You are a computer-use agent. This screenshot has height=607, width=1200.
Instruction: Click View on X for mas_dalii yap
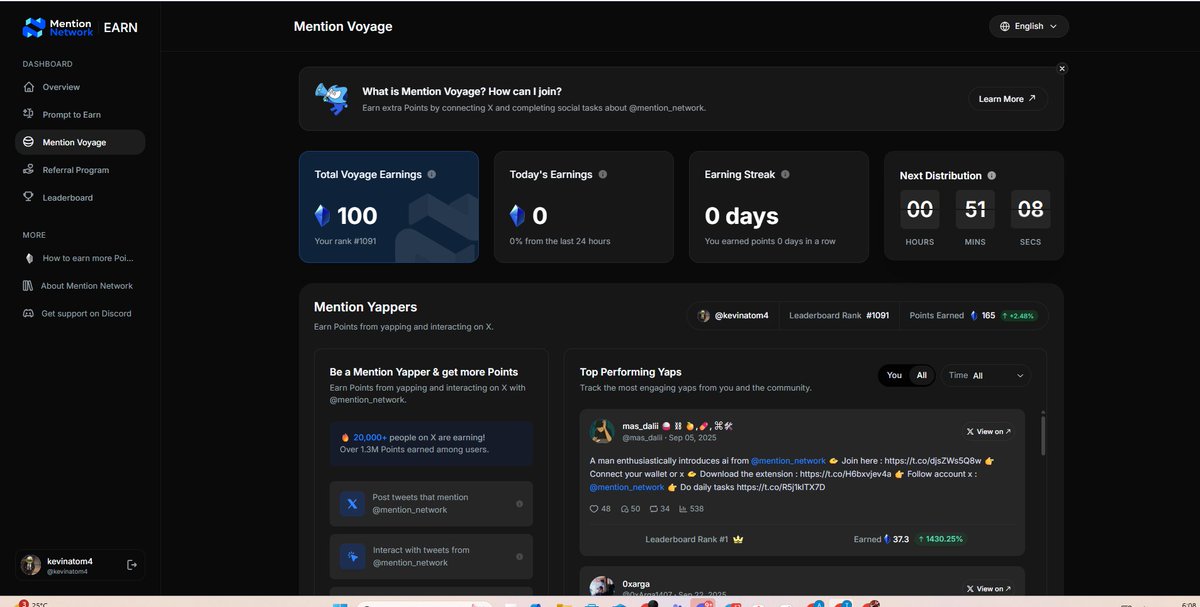click(x=988, y=431)
